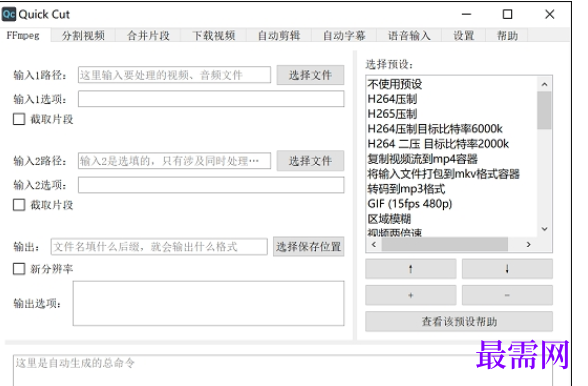Screen dimensions: 588x386
Task: Select preset H264压制目标比特率6000k
Action: pyautogui.click(x=452, y=129)
